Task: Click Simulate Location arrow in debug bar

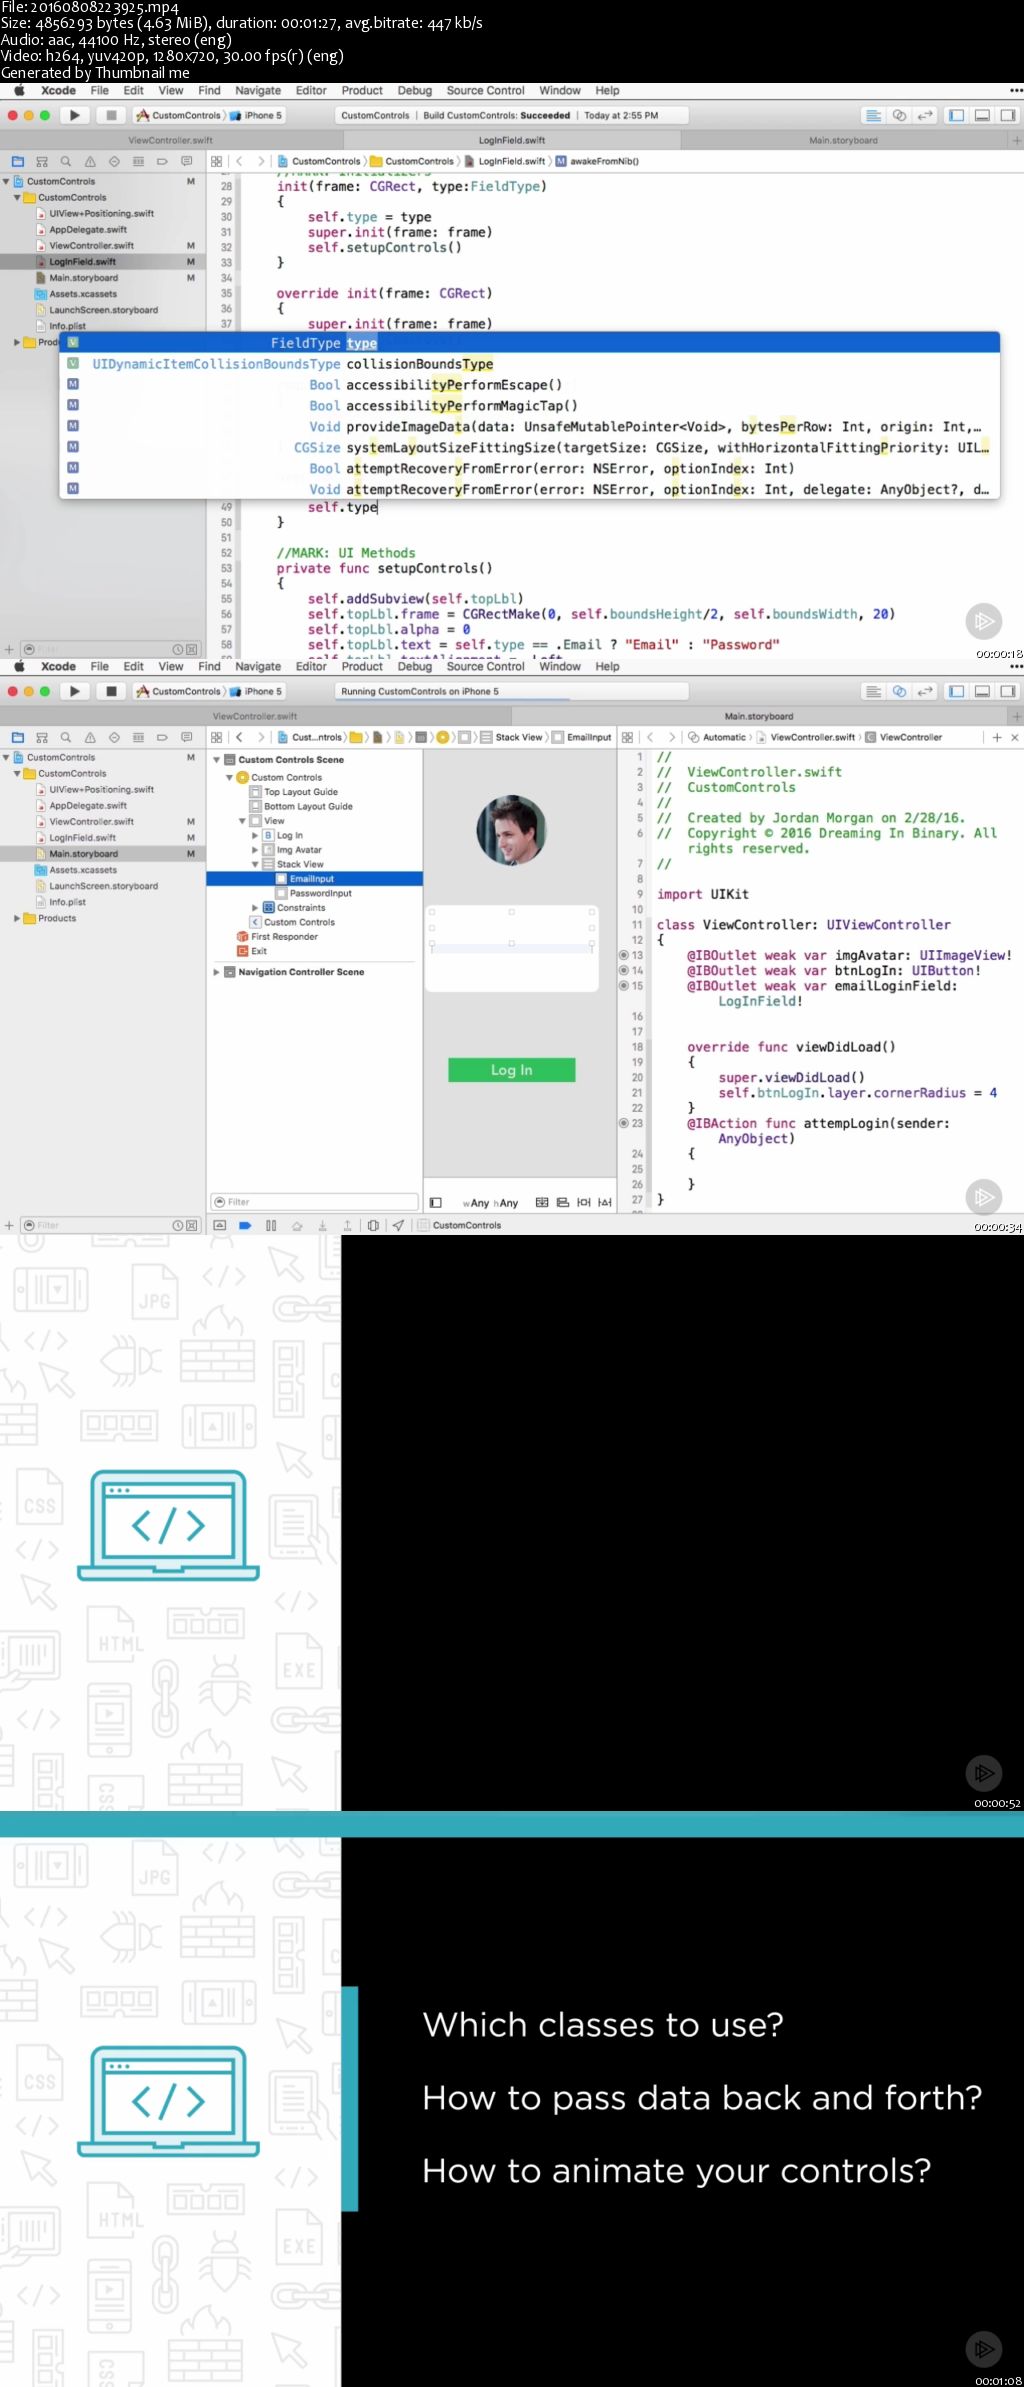Action: [x=398, y=1225]
